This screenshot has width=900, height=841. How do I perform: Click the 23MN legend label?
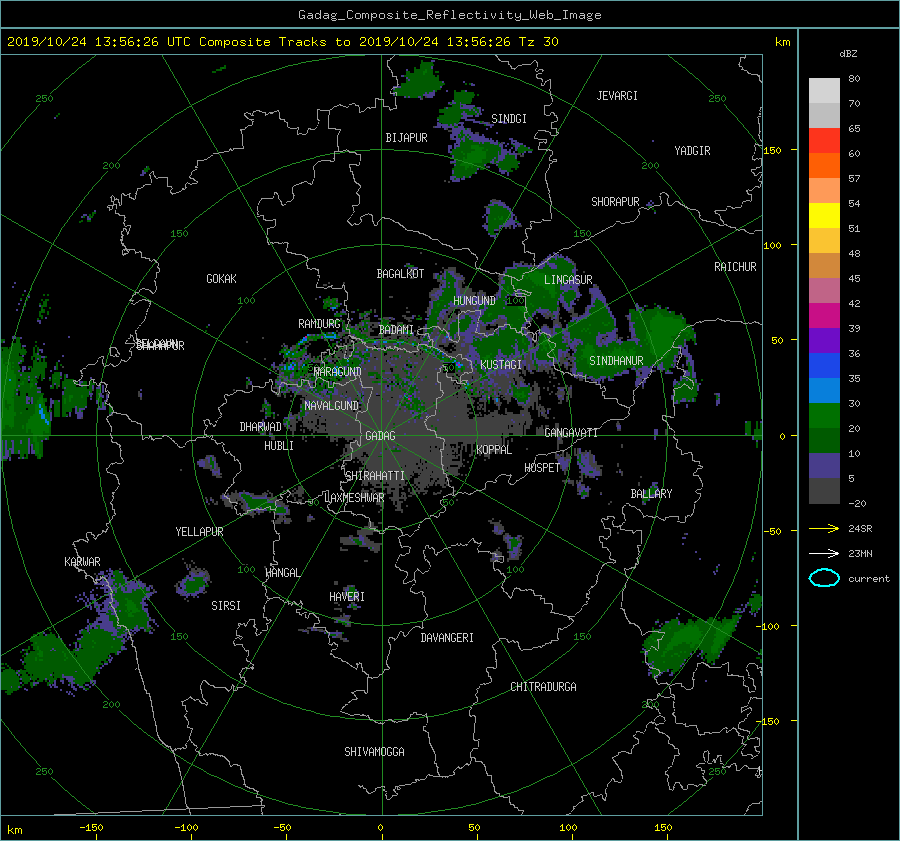[860, 553]
